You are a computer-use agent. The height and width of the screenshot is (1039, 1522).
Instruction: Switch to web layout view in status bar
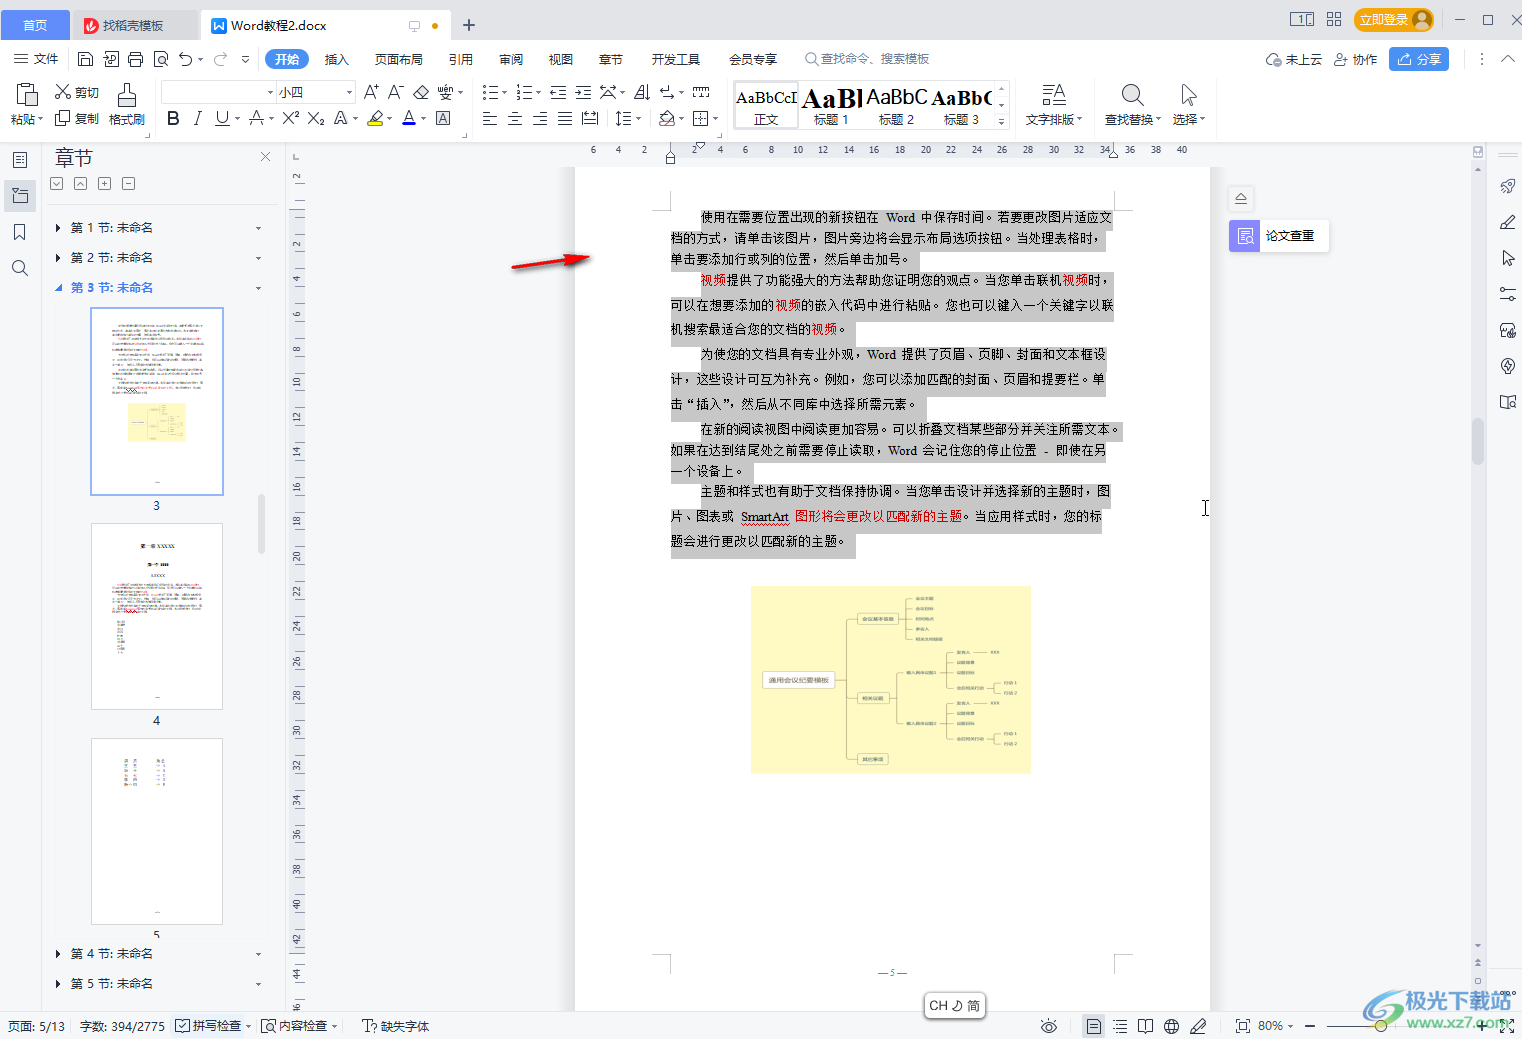click(x=1171, y=1026)
